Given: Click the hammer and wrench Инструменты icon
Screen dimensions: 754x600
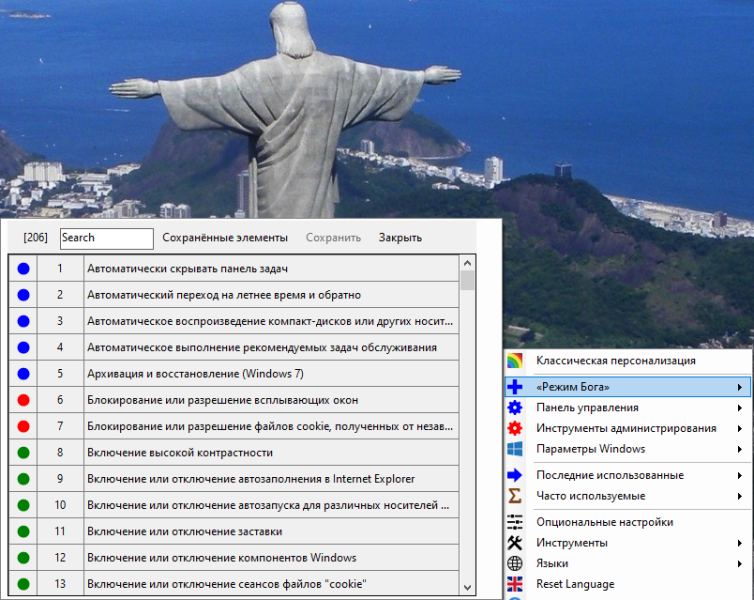Looking at the screenshot, I should [515, 543].
